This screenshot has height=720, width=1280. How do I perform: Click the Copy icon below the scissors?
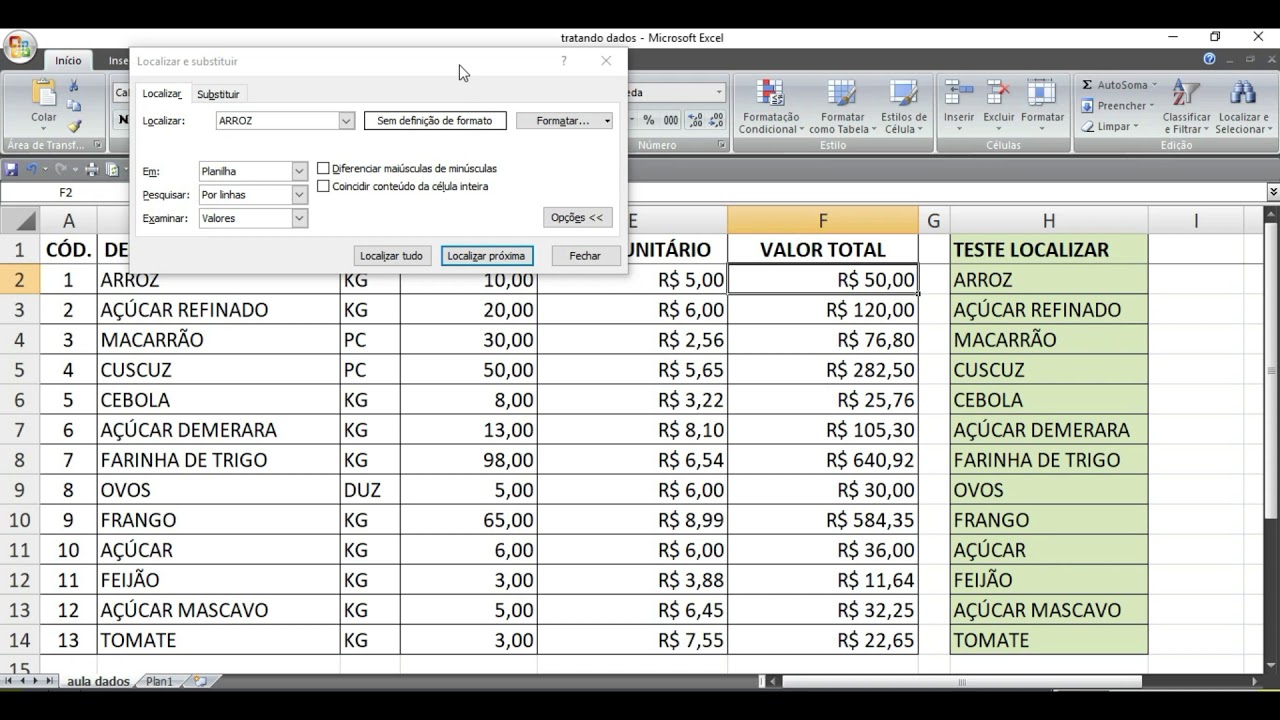point(73,106)
